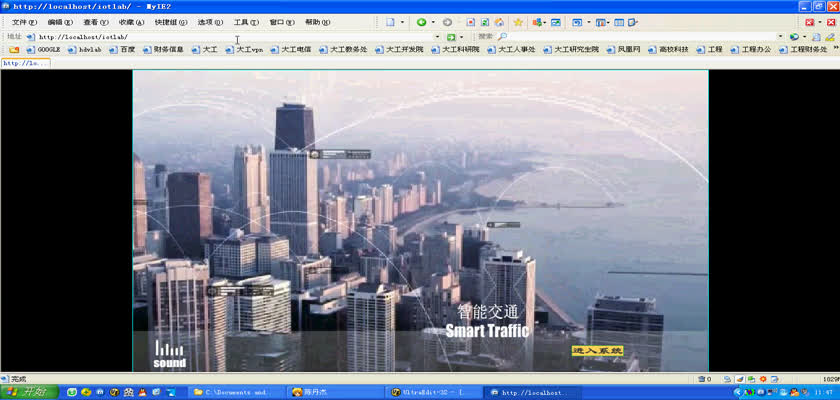840x400 pixels.
Task: Open the 编辑 menu
Action: (60, 22)
